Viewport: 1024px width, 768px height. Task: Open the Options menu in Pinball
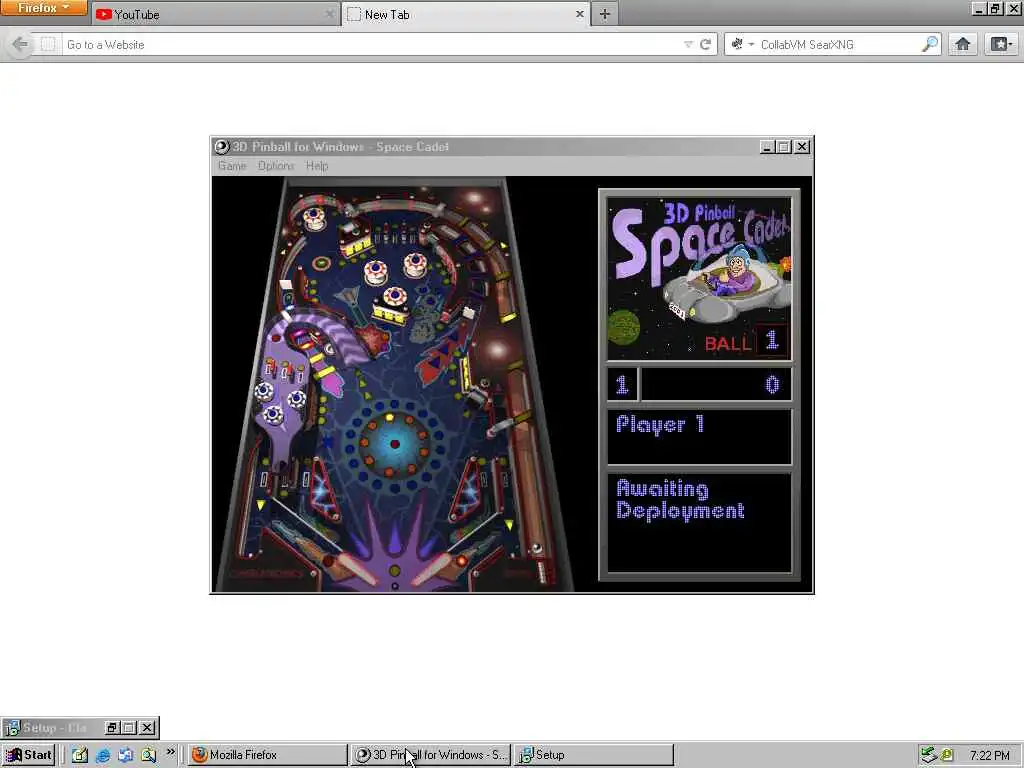[x=276, y=166]
